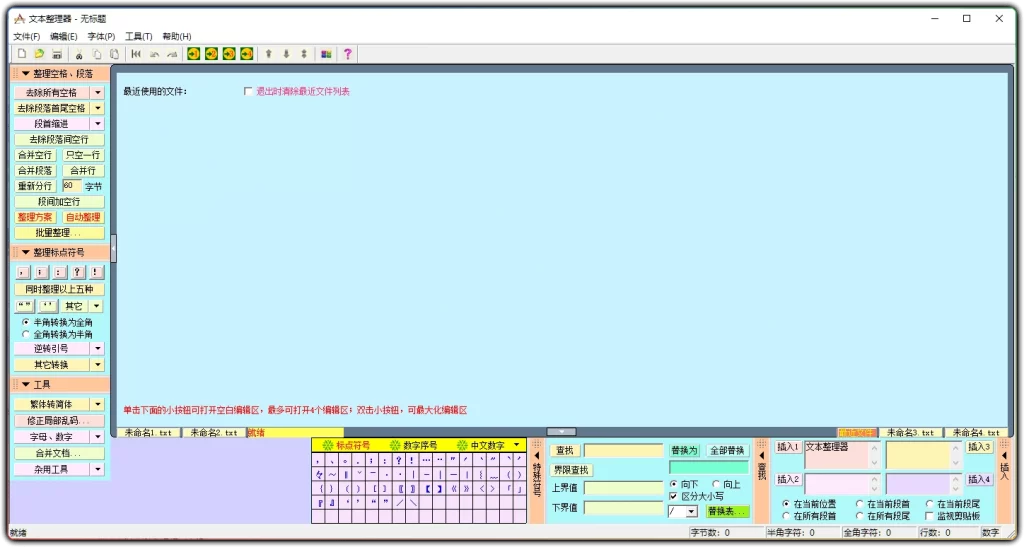1024x547 pixels.
Task: Switch to edit area 4 yellow icon
Action: click(x=246, y=54)
